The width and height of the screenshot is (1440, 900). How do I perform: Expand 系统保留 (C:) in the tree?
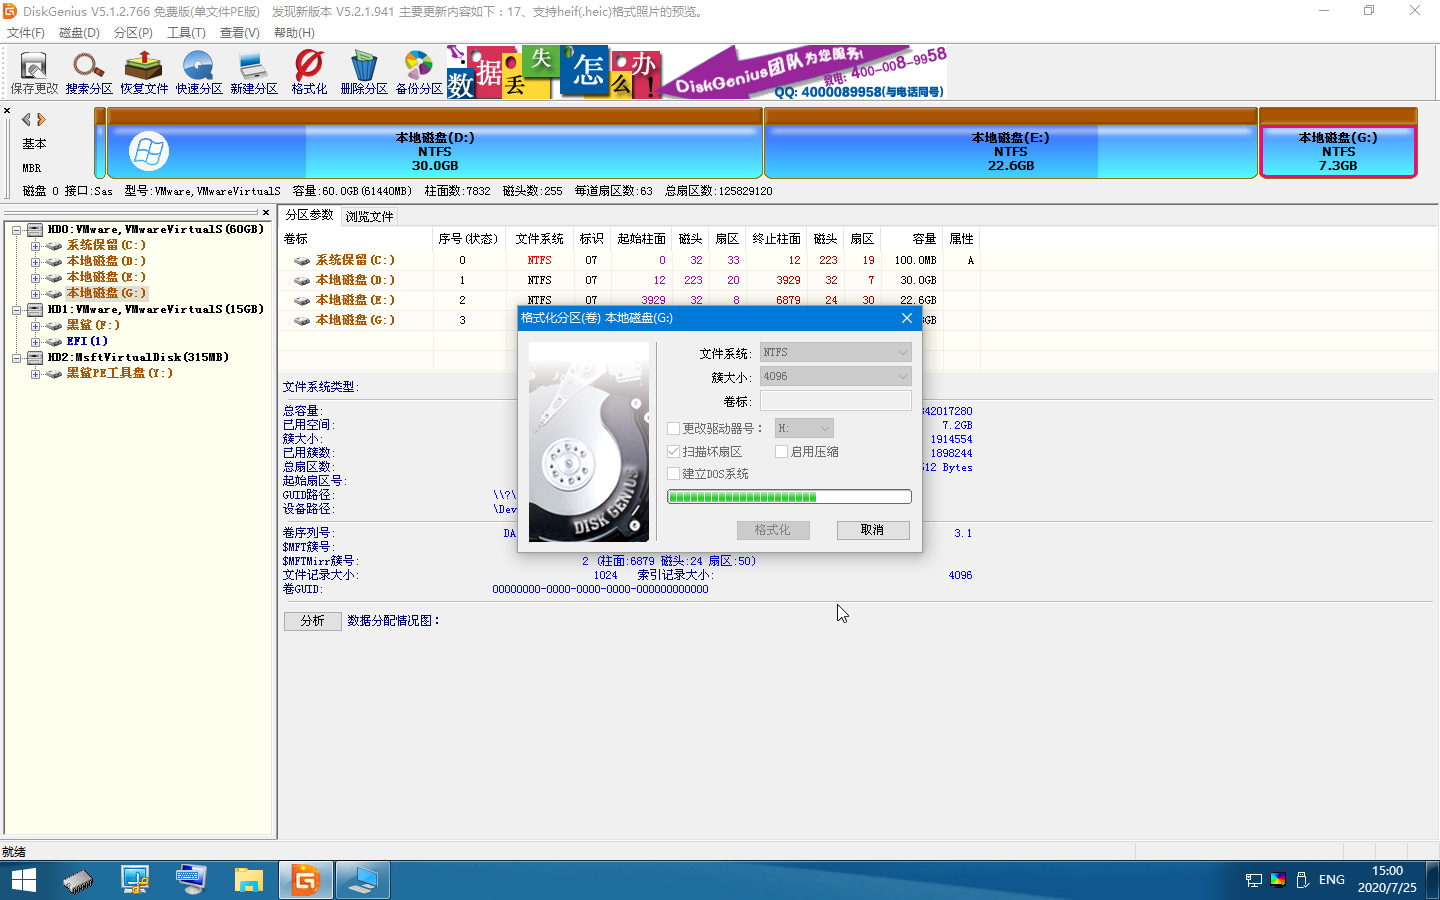coord(35,246)
